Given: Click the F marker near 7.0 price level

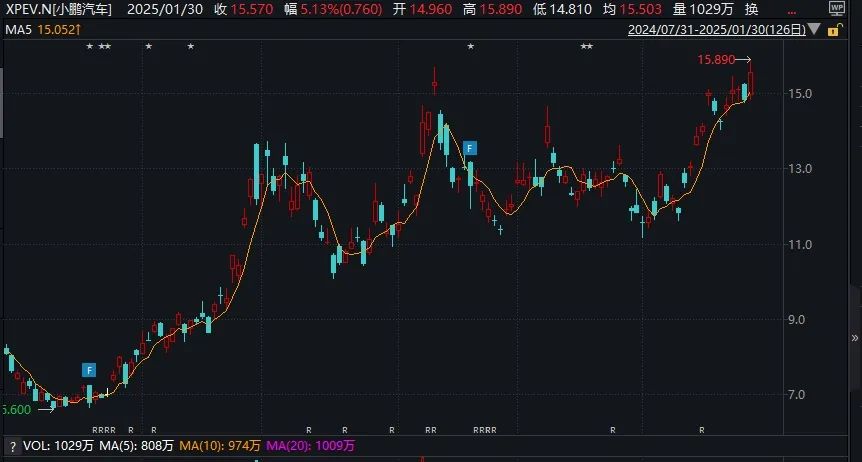Looking at the screenshot, I should [x=89, y=370].
